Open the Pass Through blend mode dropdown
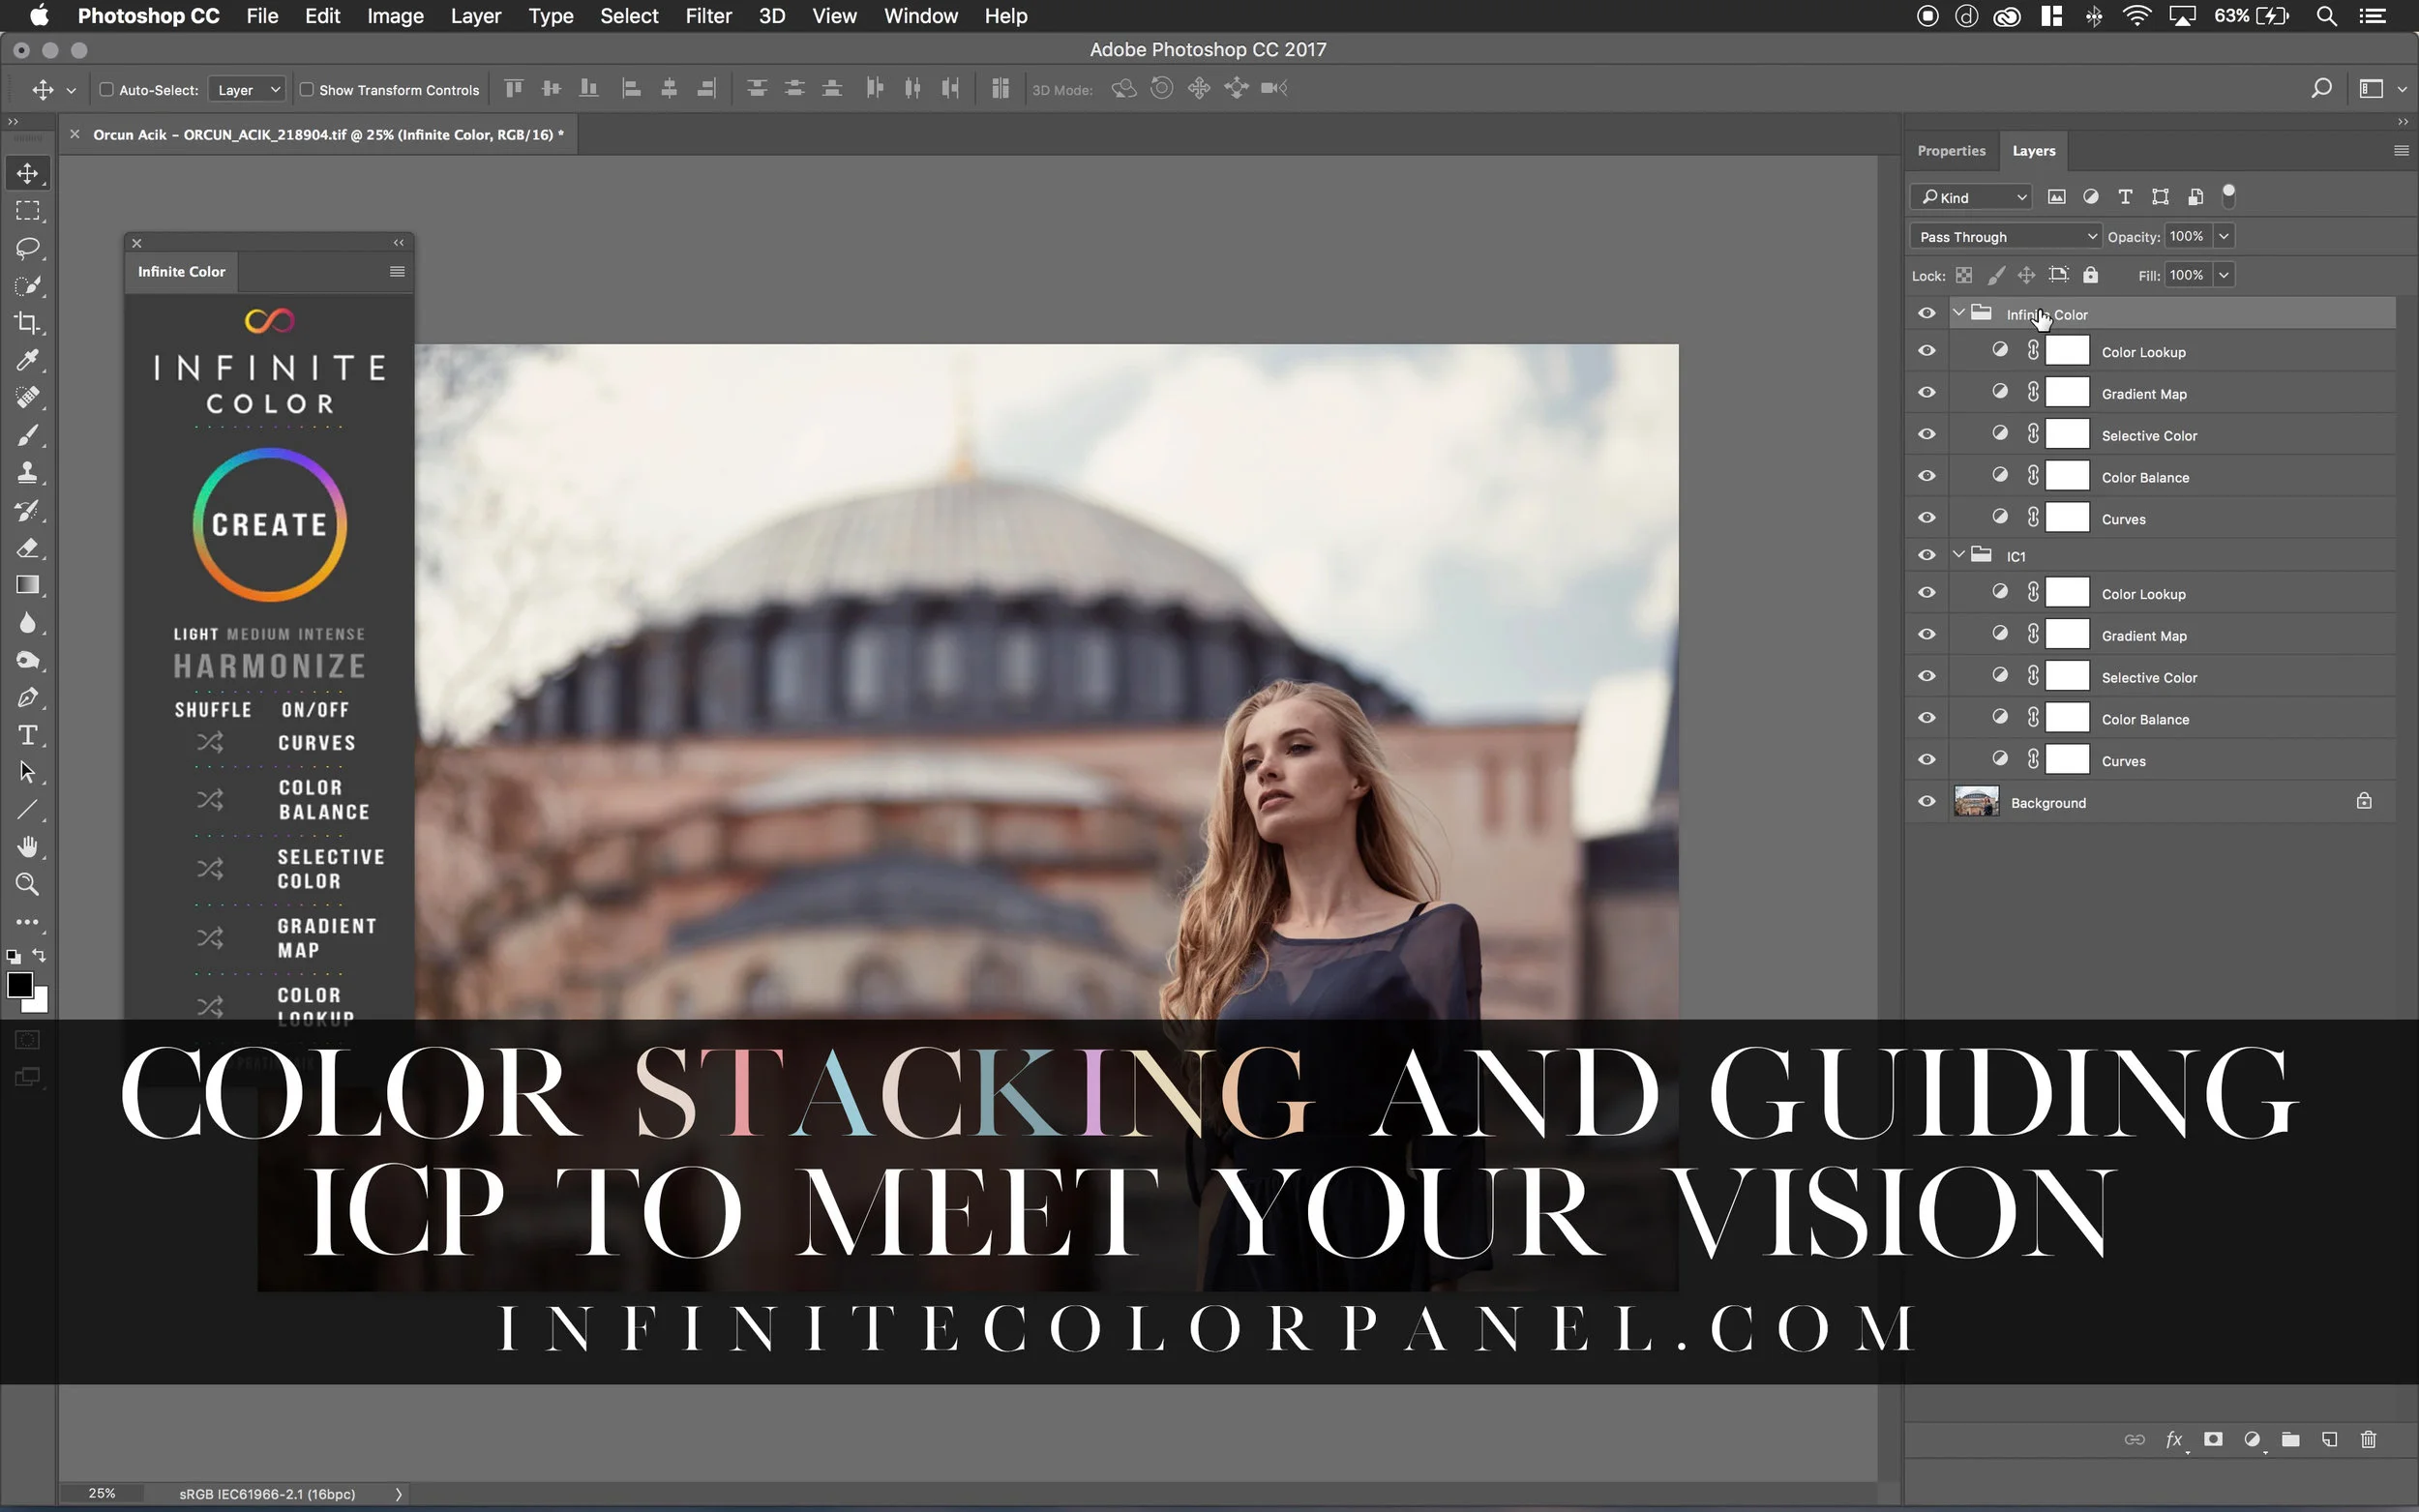 [2006, 237]
